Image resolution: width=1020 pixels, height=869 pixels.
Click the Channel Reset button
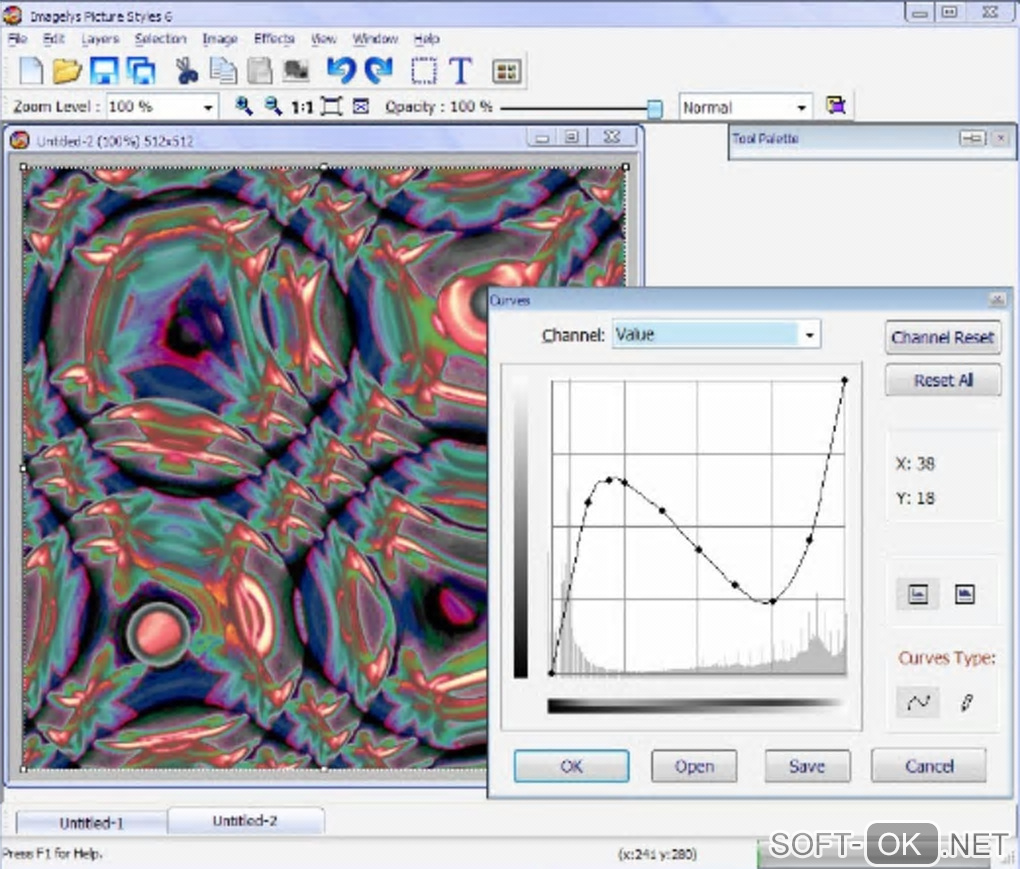point(943,337)
